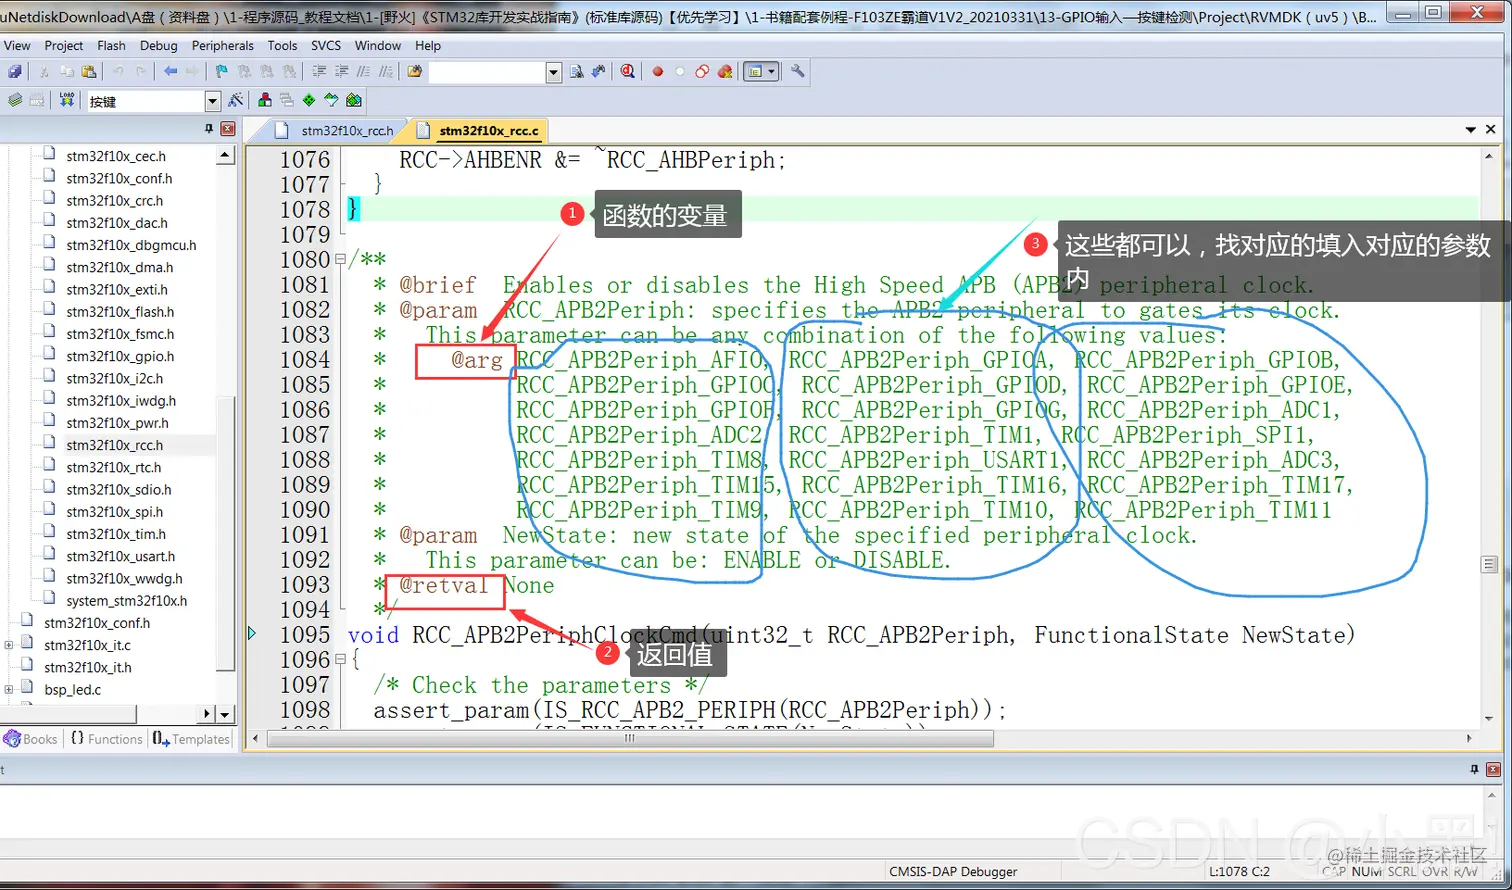Kill all breakpoints icon

(x=725, y=72)
